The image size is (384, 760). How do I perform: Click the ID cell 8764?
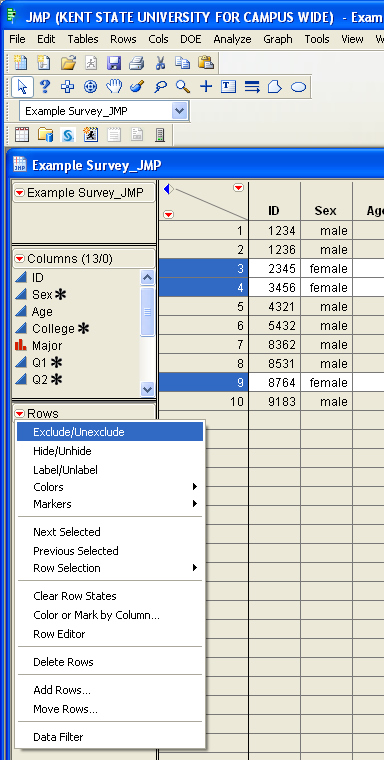(x=274, y=382)
